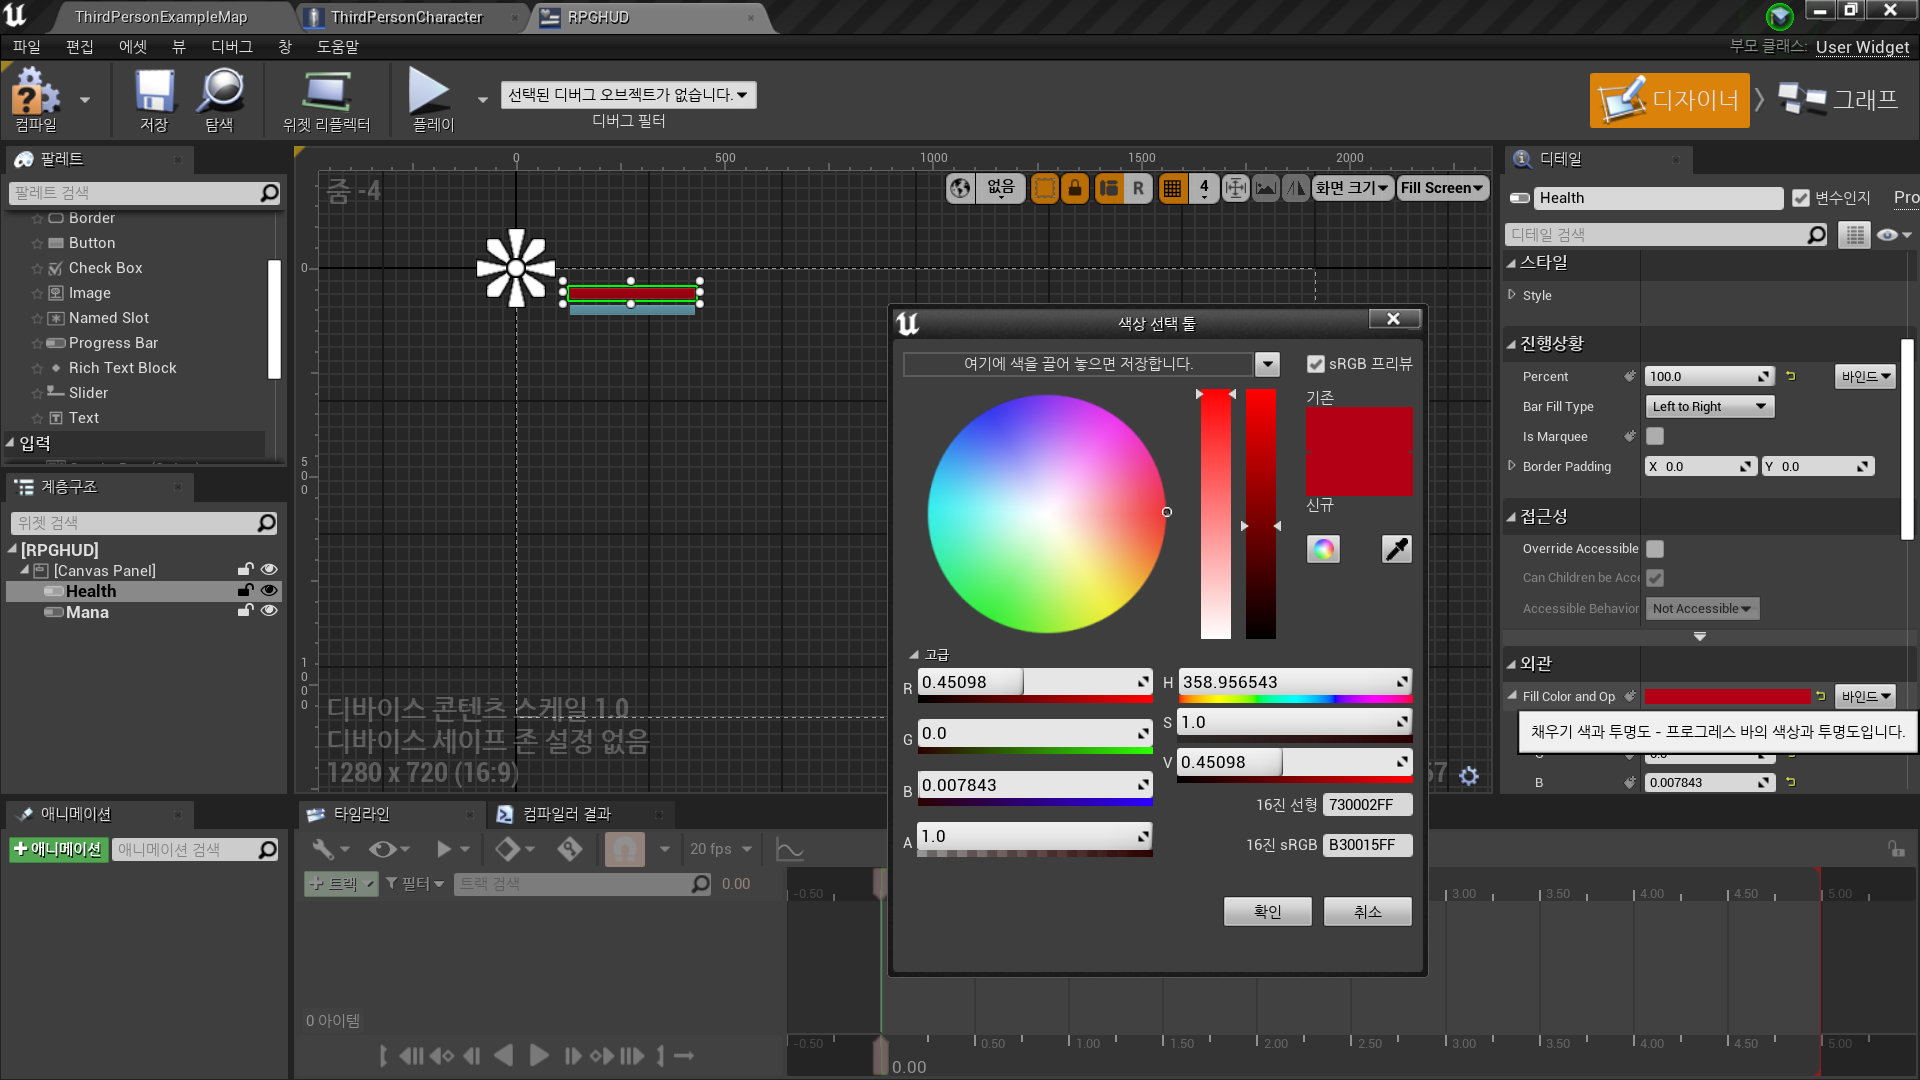
Task: Hide the Mana widget via eye icon
Action: (x=269, y=611)
